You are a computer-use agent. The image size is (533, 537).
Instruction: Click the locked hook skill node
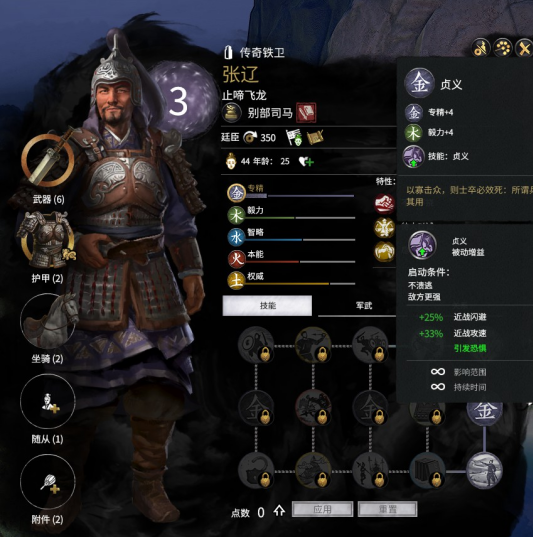tap(256, 470)
